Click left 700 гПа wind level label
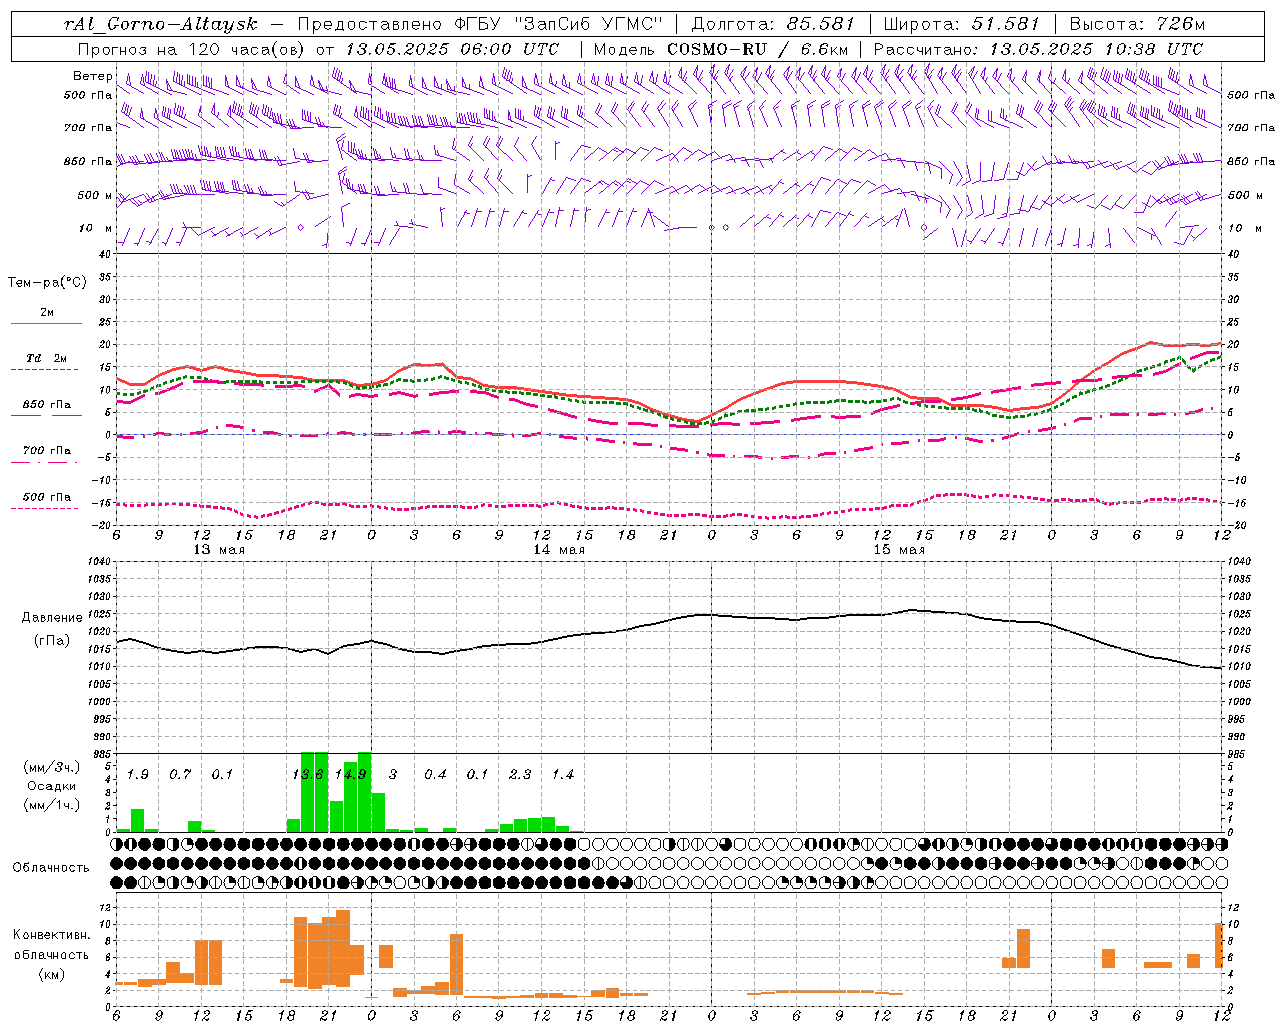 (x=88, y=128)
